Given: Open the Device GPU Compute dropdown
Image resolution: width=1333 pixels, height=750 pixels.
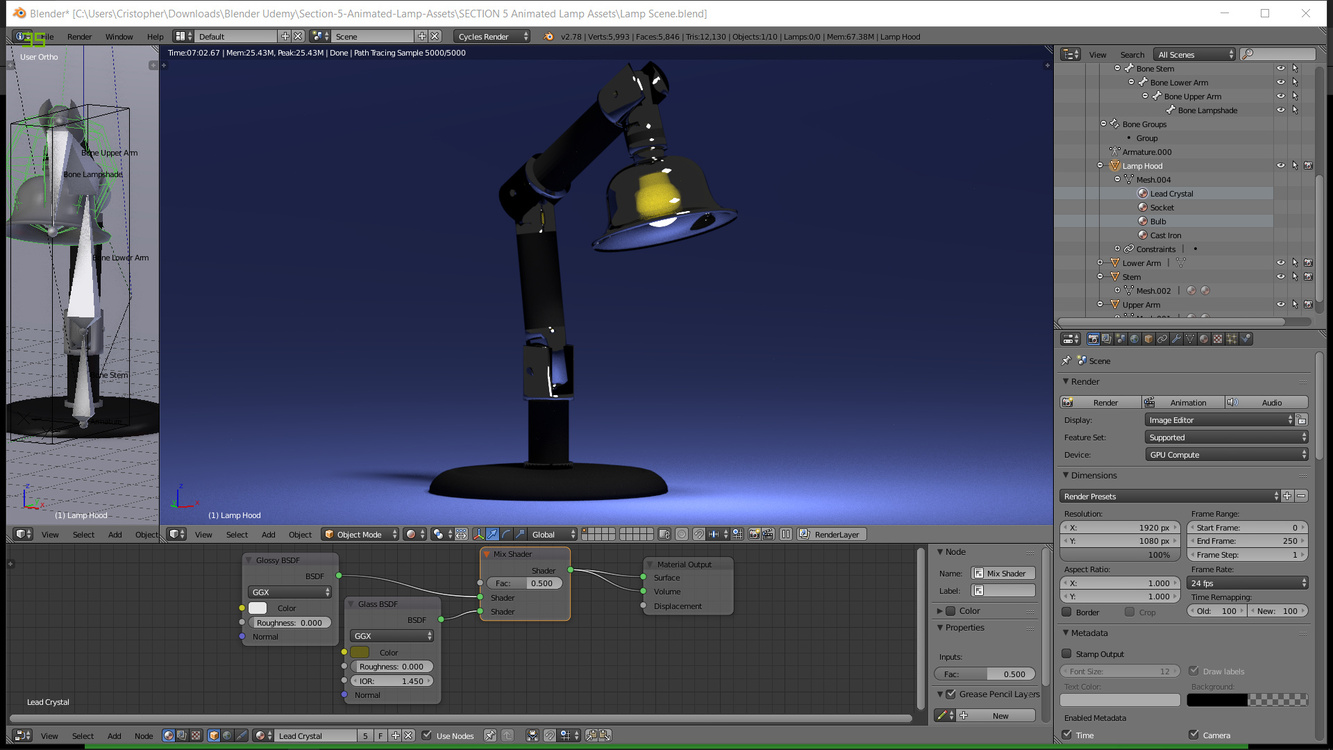Looking at the screenshot, I should click(1226, 455).
